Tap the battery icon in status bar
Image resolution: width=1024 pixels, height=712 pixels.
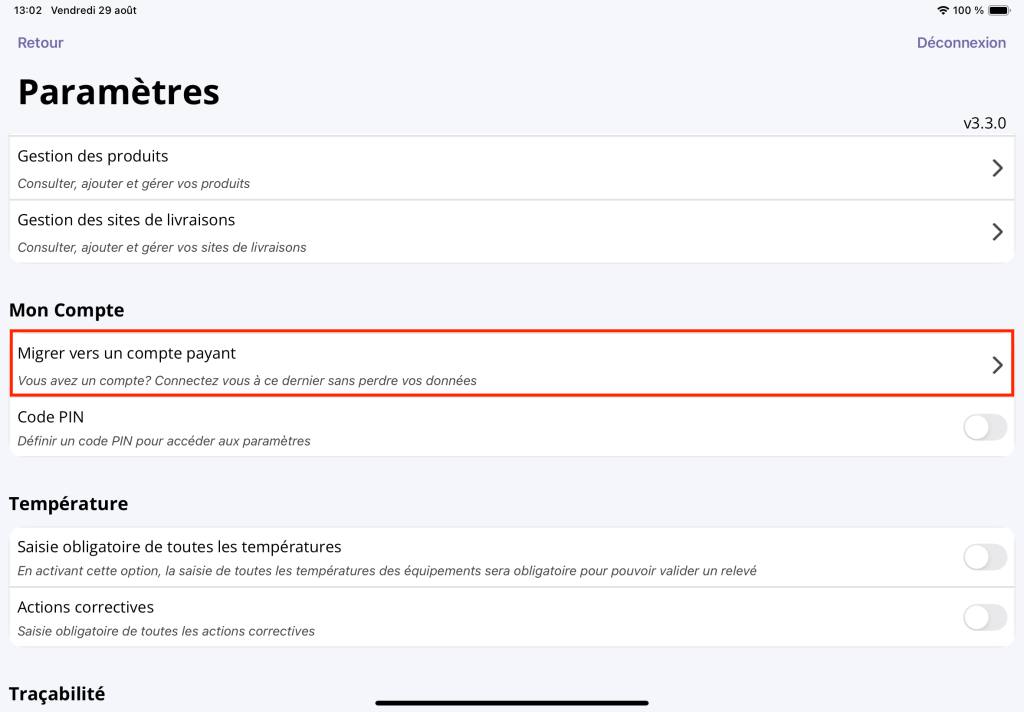(998, 10)
